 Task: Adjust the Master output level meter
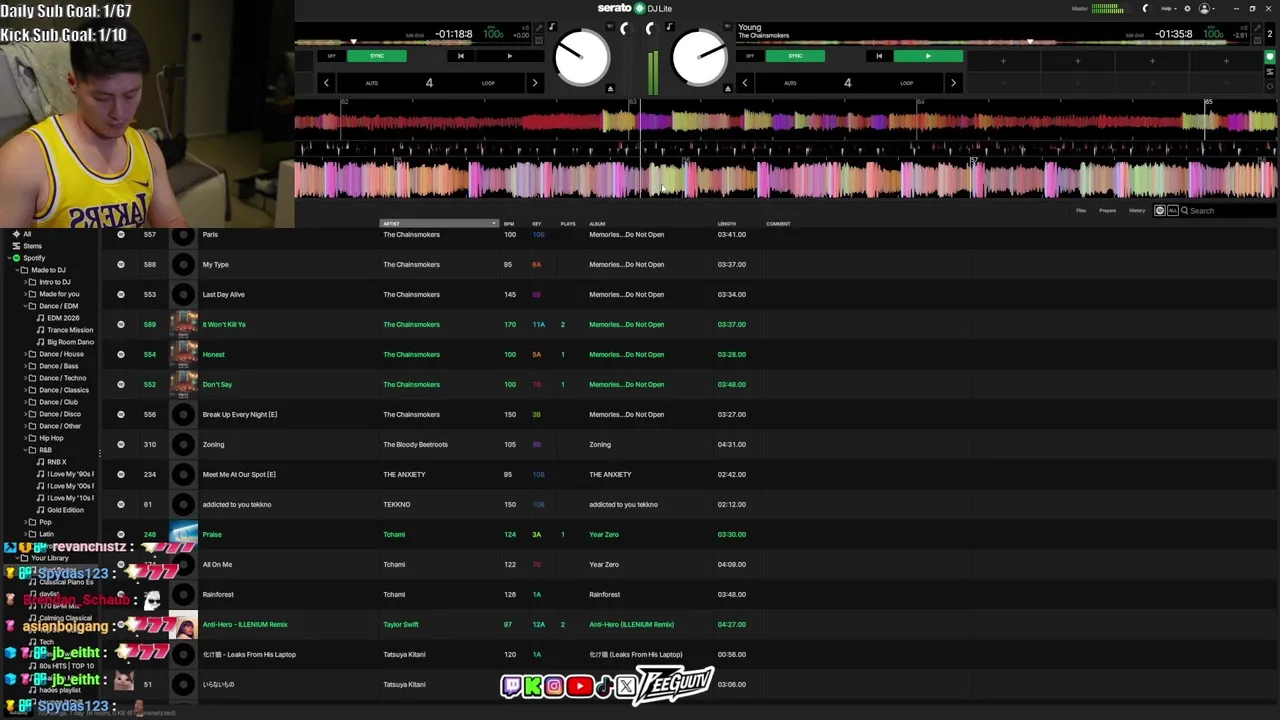click(x=1107, y=9)
